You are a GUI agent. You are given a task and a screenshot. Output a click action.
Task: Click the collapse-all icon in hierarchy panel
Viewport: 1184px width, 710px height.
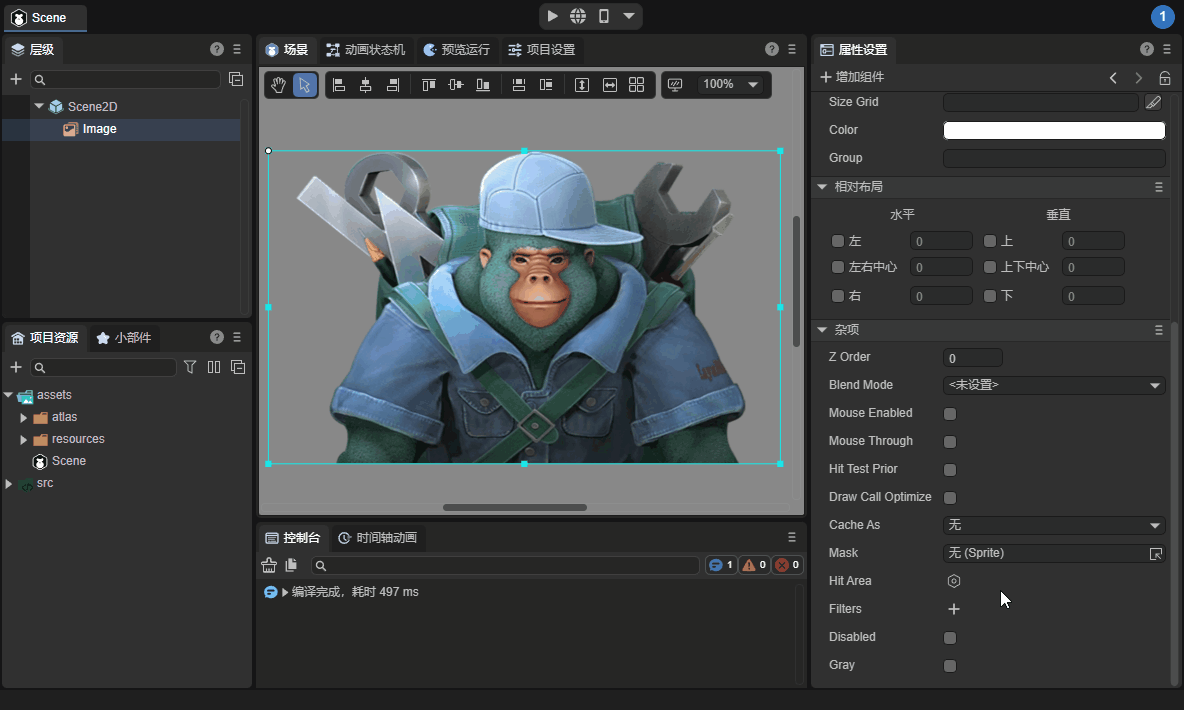[x=236, y=79]
